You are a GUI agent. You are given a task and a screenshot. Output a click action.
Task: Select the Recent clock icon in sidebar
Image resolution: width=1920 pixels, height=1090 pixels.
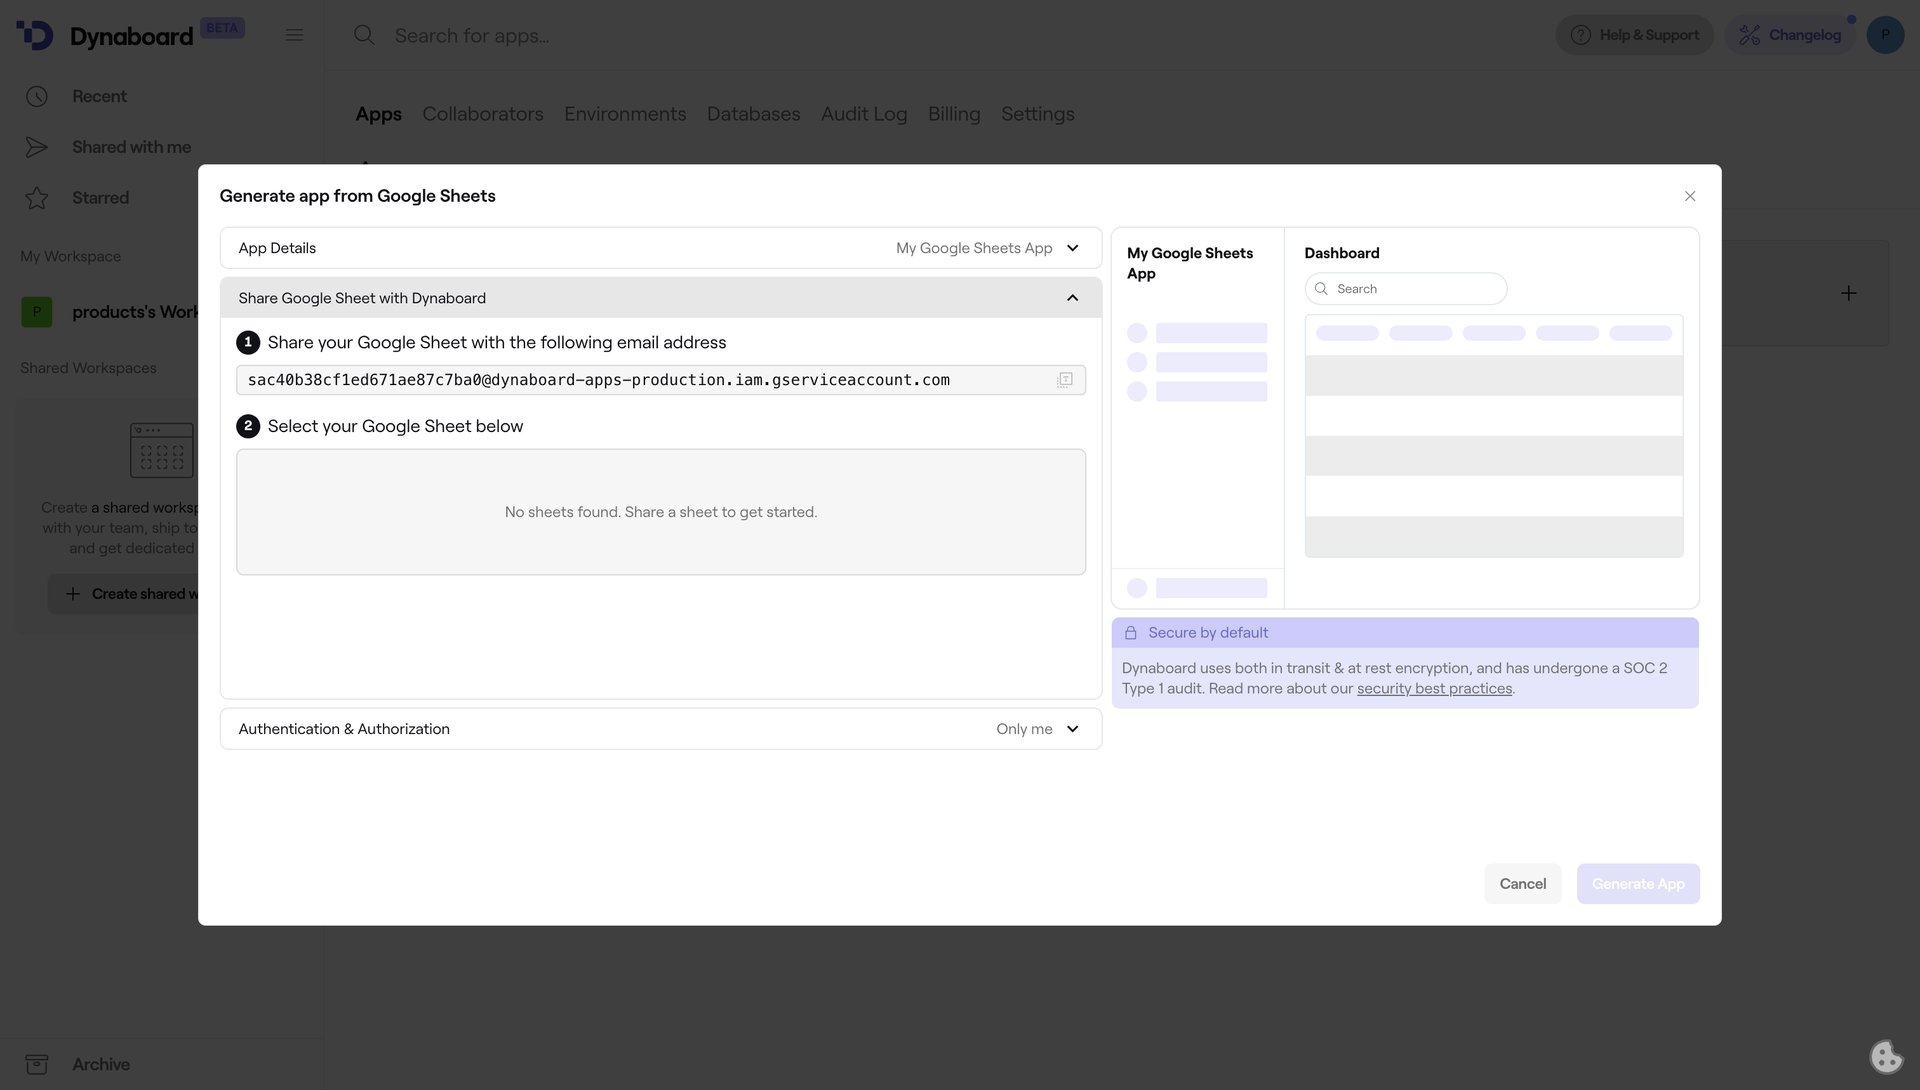(x=37, y=96)
